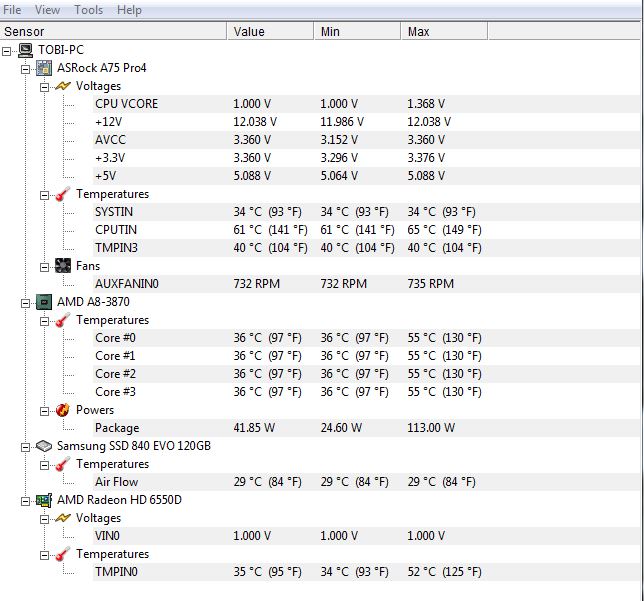The width and height of the screenshot is (644, 601).
Task: Collapse the Powers group
Action: tap(44, 411)
